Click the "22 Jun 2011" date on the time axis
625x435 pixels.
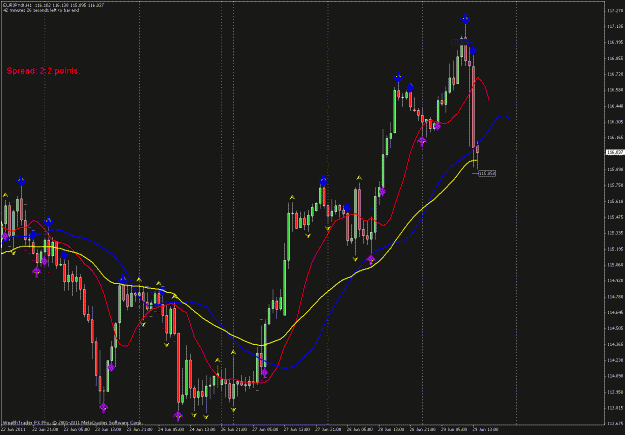[11, 430]
